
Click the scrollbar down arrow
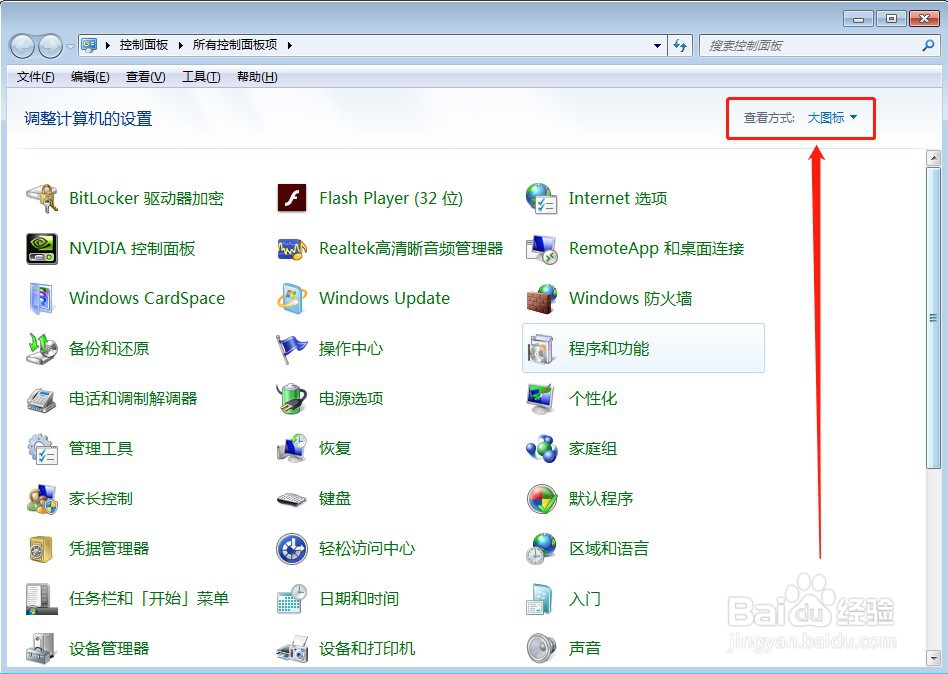coord(933,657)
